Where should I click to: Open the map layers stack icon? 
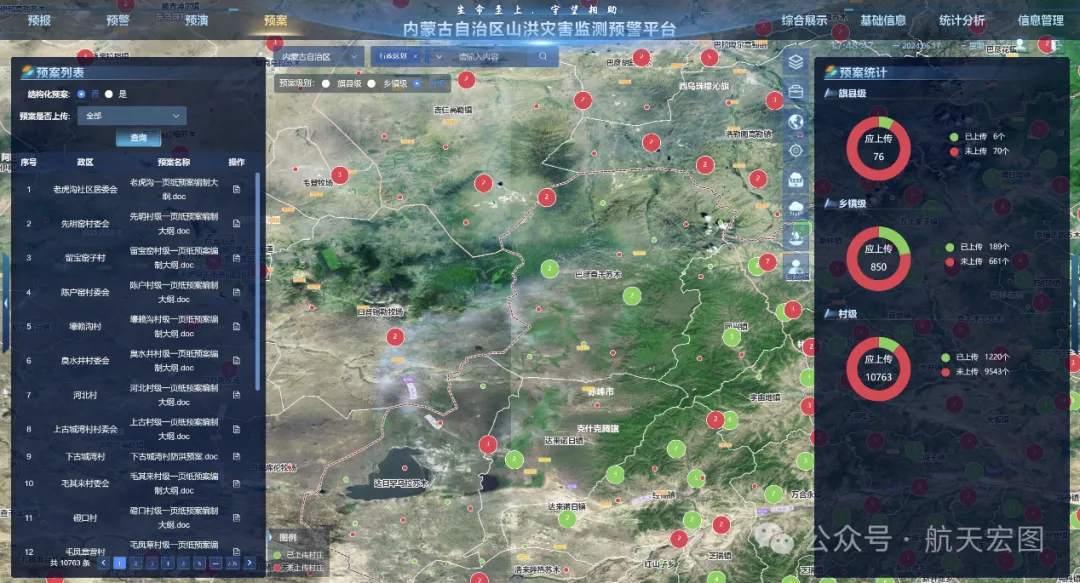[x=796, y=61]
